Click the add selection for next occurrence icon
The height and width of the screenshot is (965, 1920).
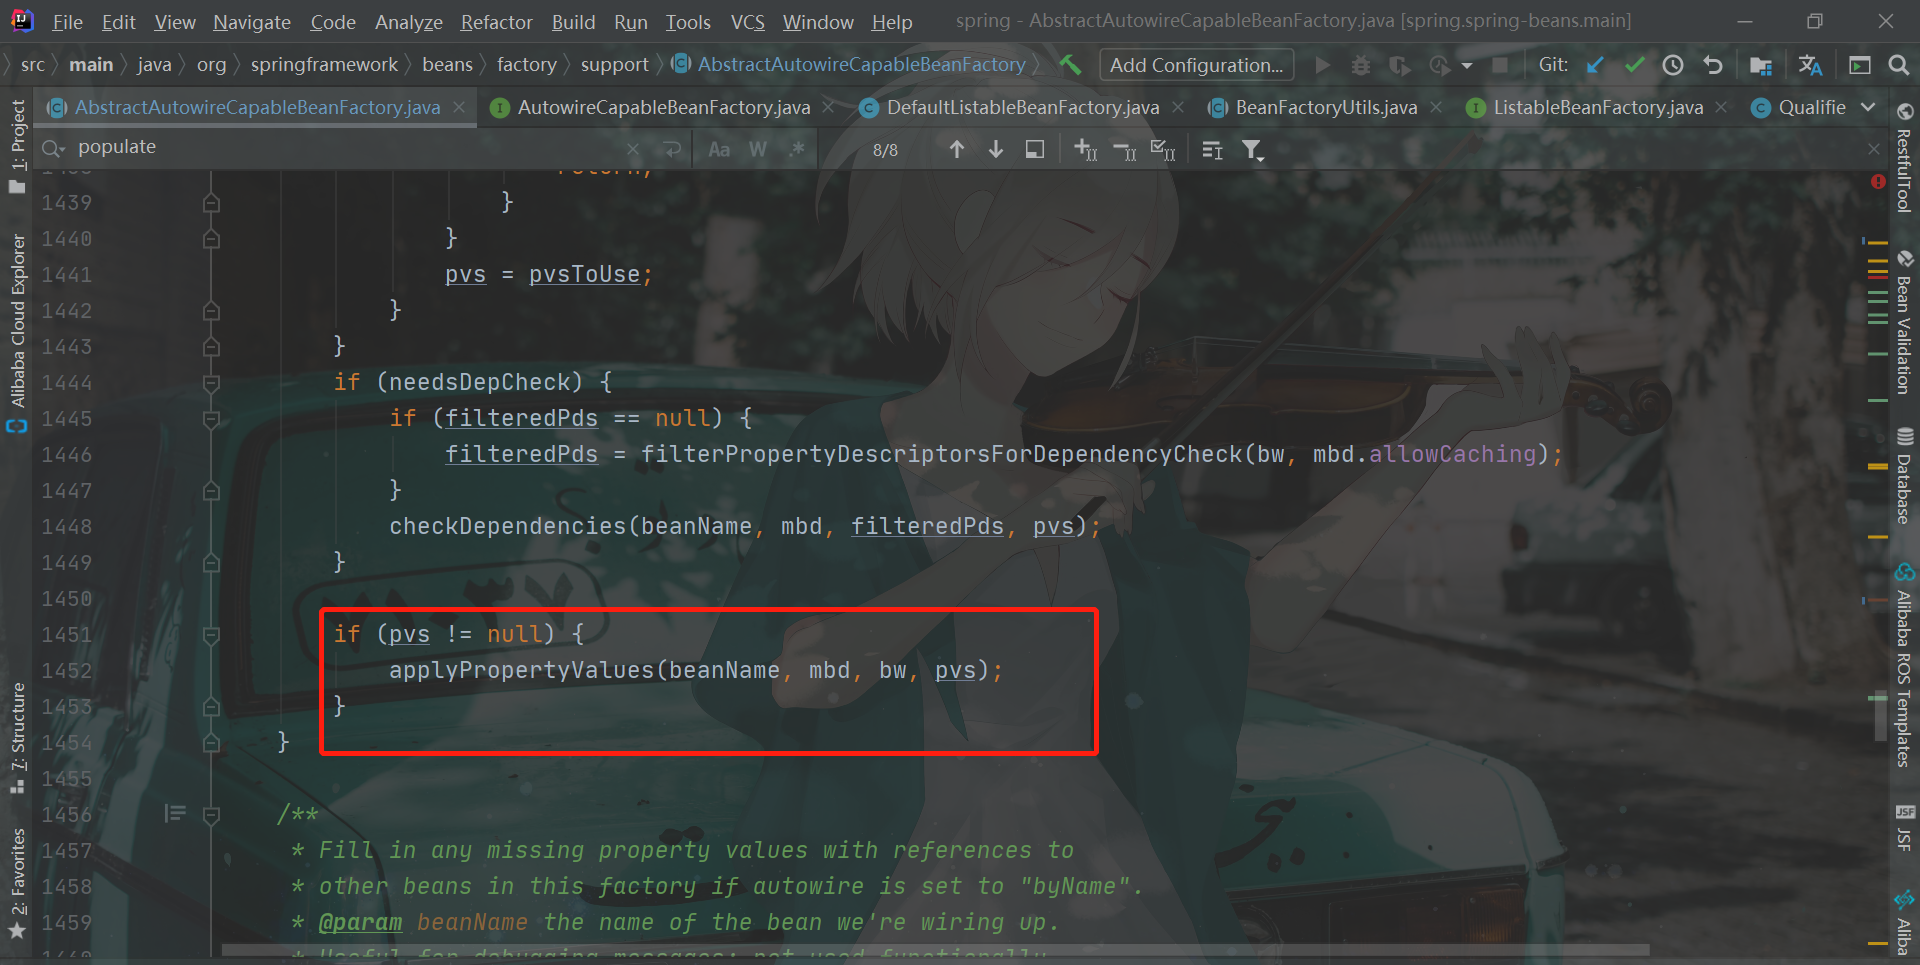pyautogui.click(x=1086, y=150)
